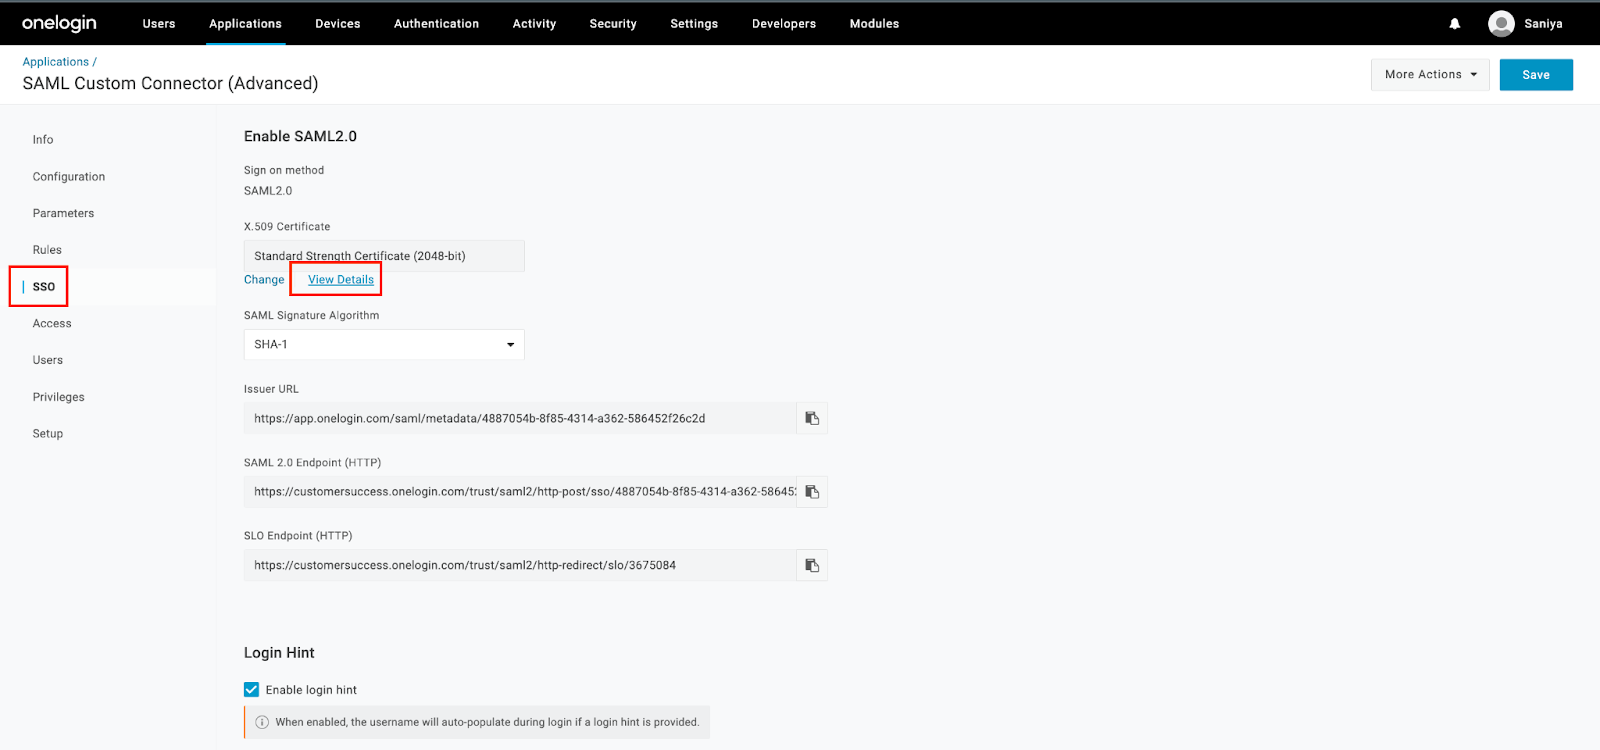1600x750 pixels.
Task: Open the Authentication menu
Action: click(x=436, y=24)
